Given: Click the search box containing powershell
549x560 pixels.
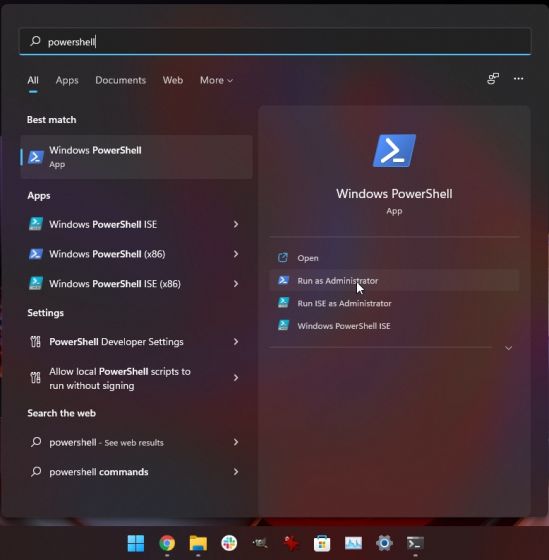Looking at the screenshot, I should click(275, 42).
